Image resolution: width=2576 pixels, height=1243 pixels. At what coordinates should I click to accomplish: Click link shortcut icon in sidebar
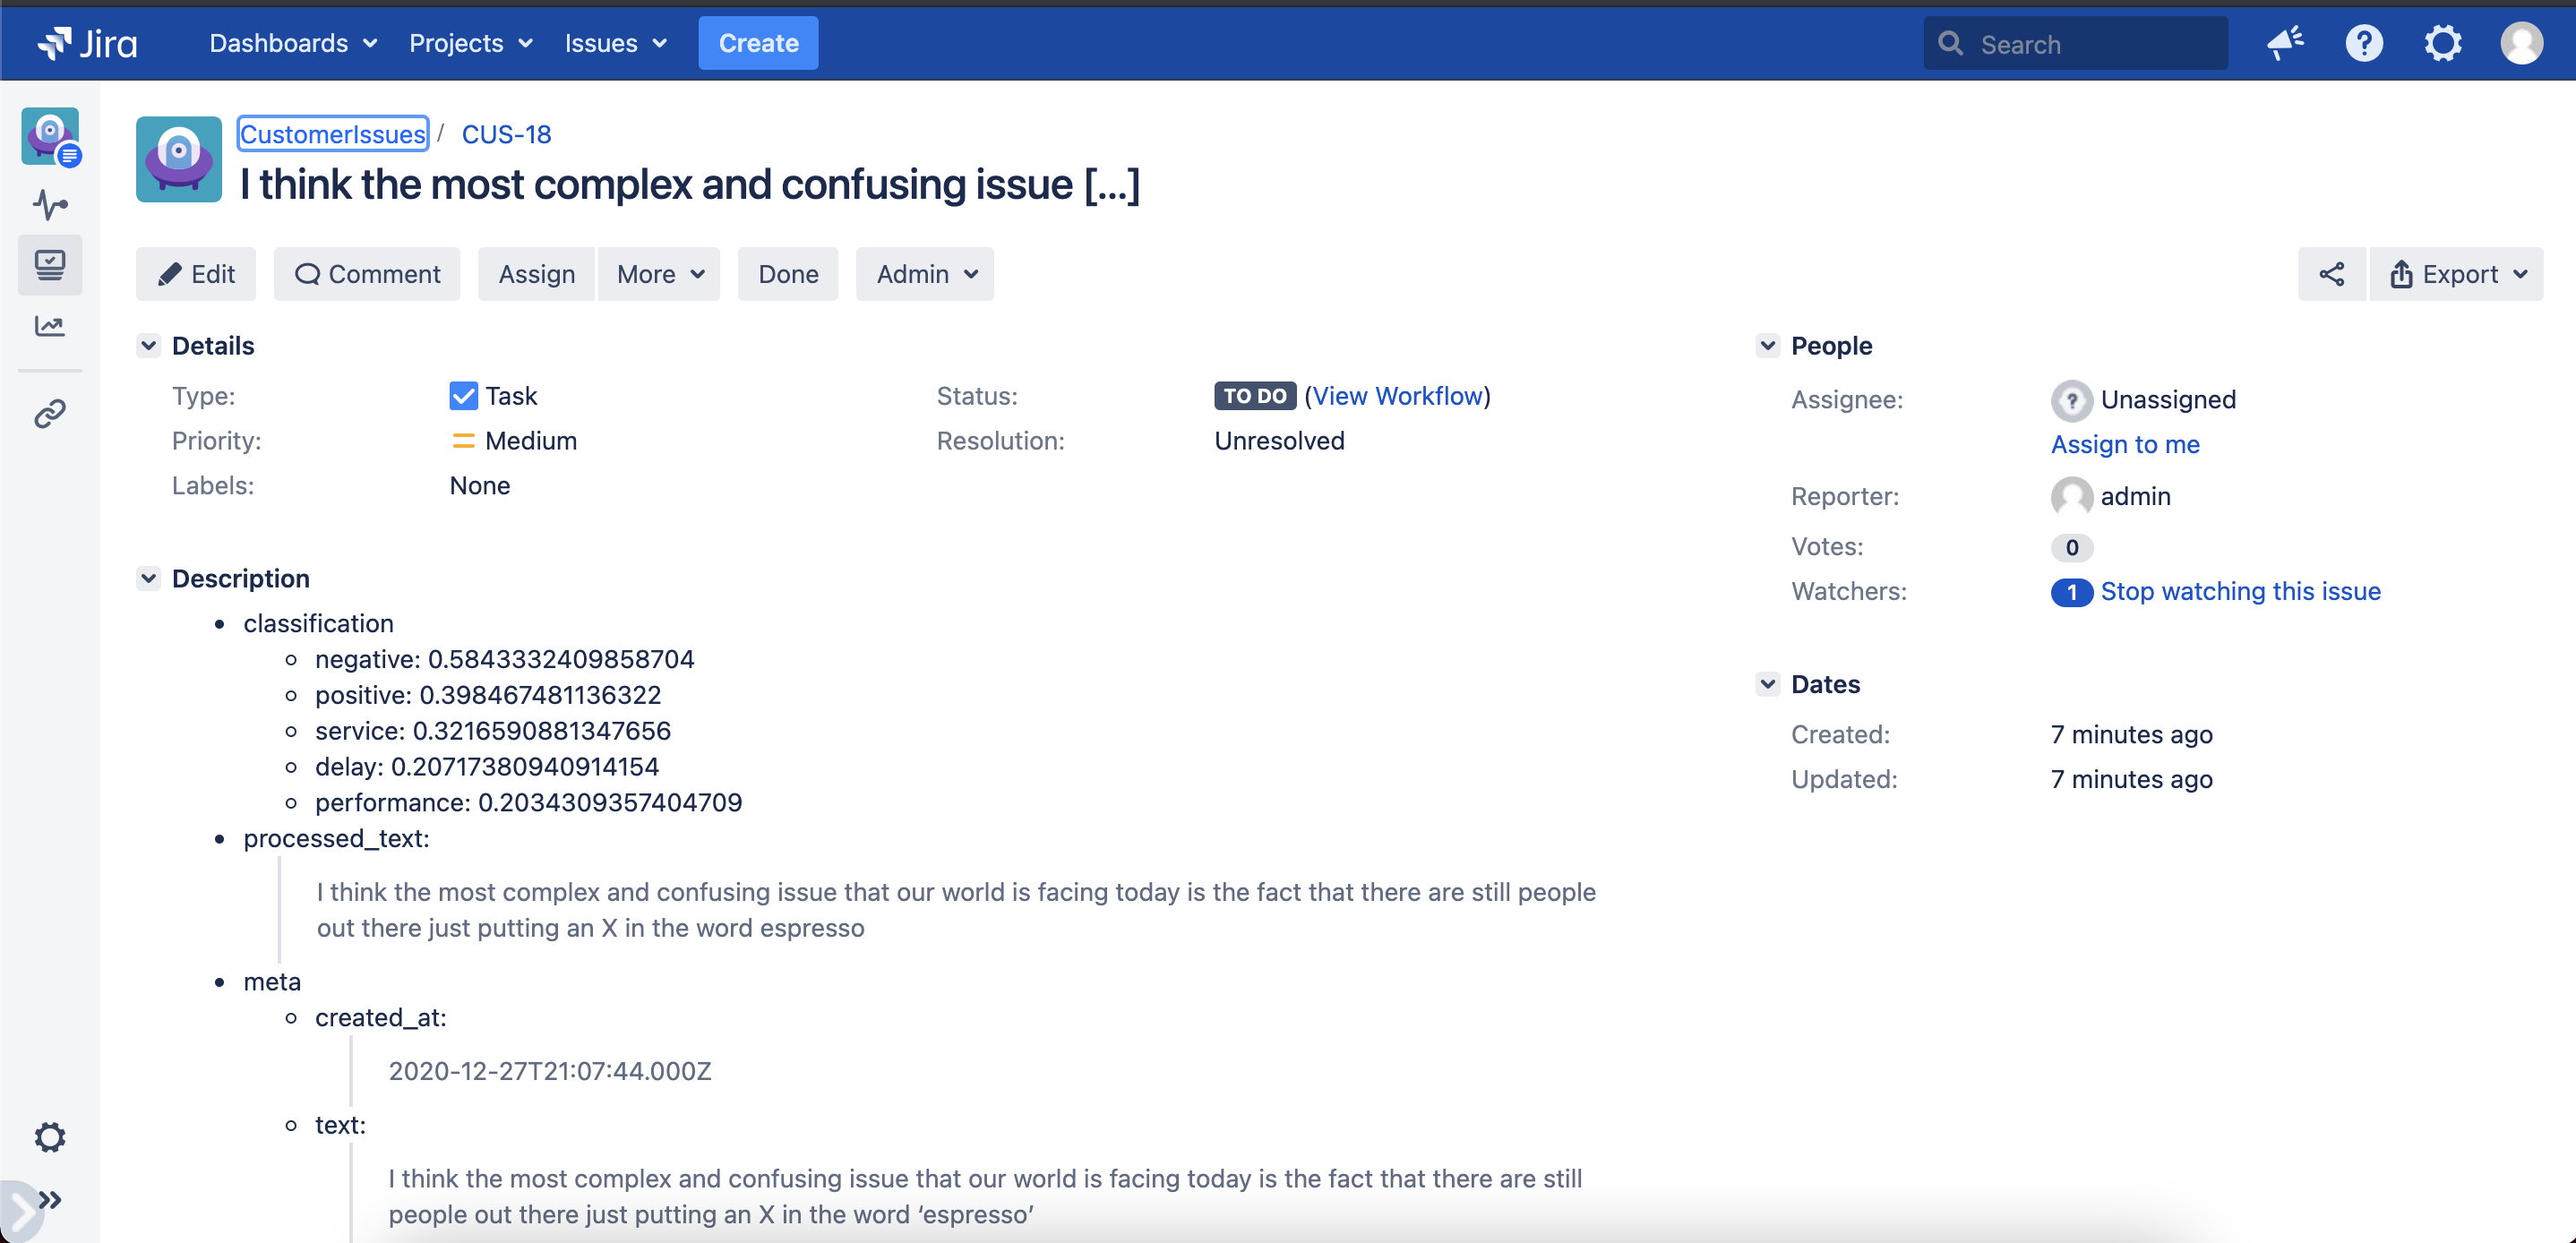pyautogui.click(x=50, y=413)
